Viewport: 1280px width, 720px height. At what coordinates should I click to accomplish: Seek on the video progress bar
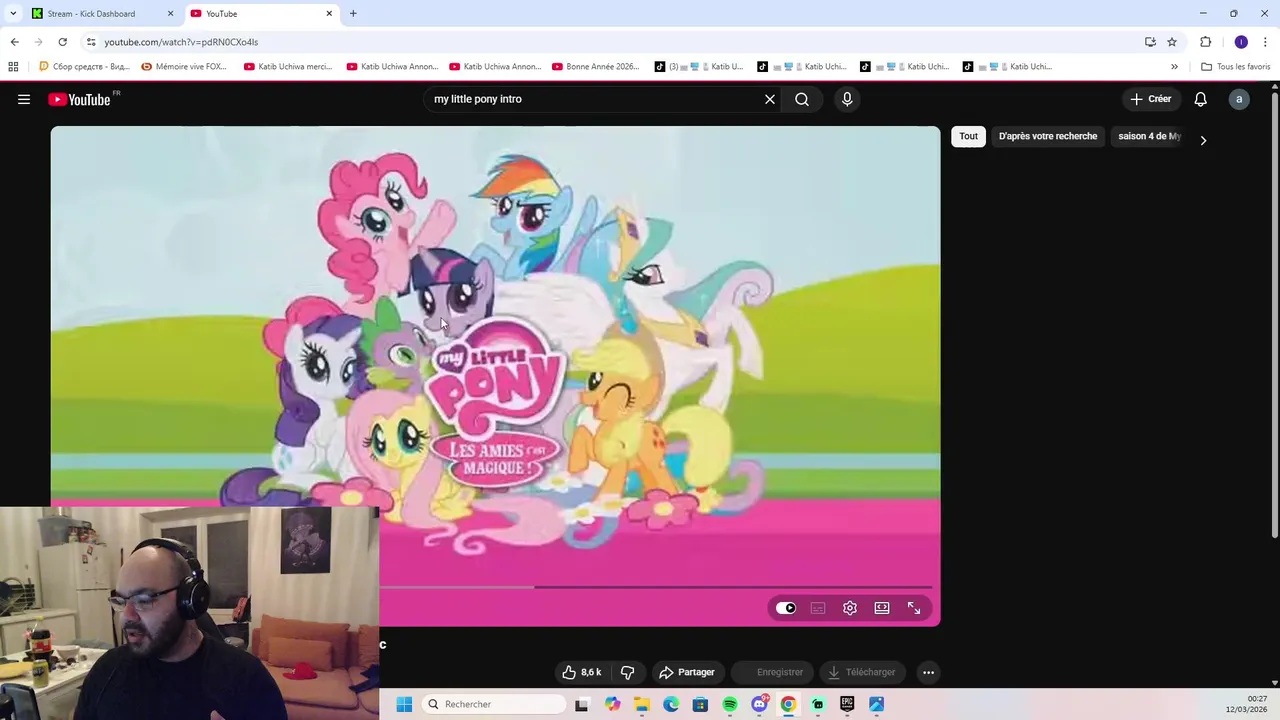tap(655, 587)
